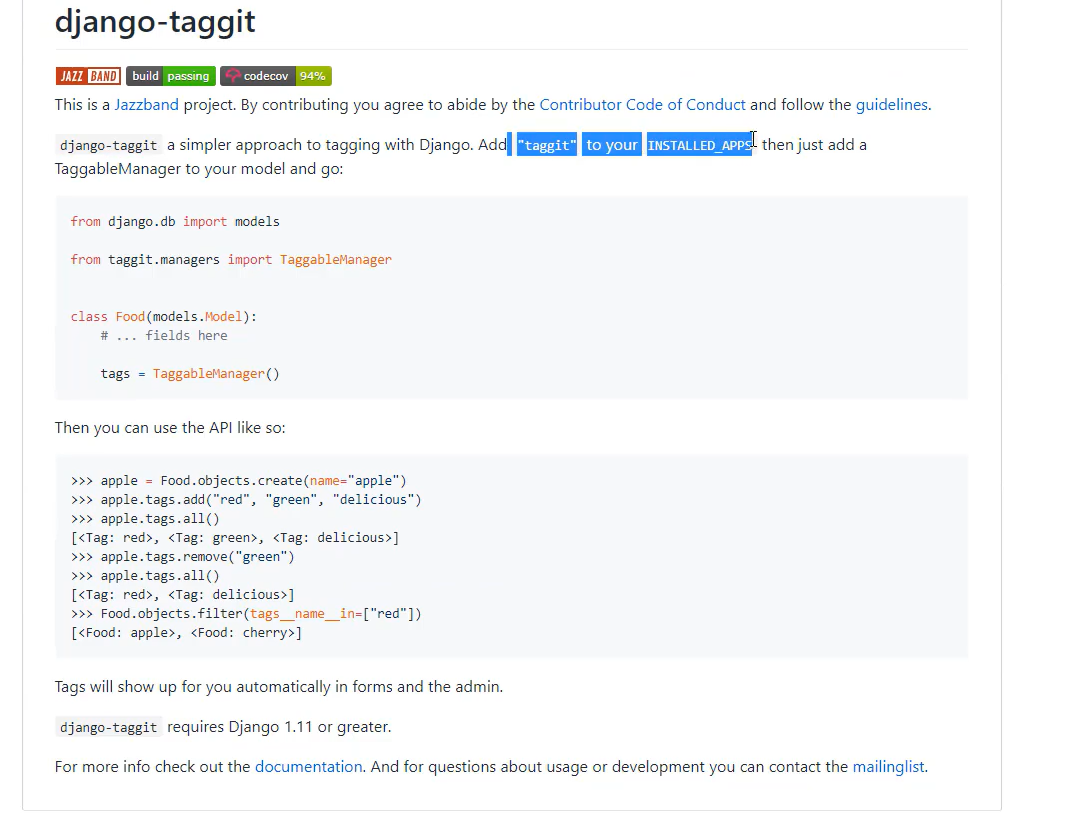Click the django-taggit inline code in first paragraph
Viewport: 1080px width, 813px height.
tap(109, 145)
